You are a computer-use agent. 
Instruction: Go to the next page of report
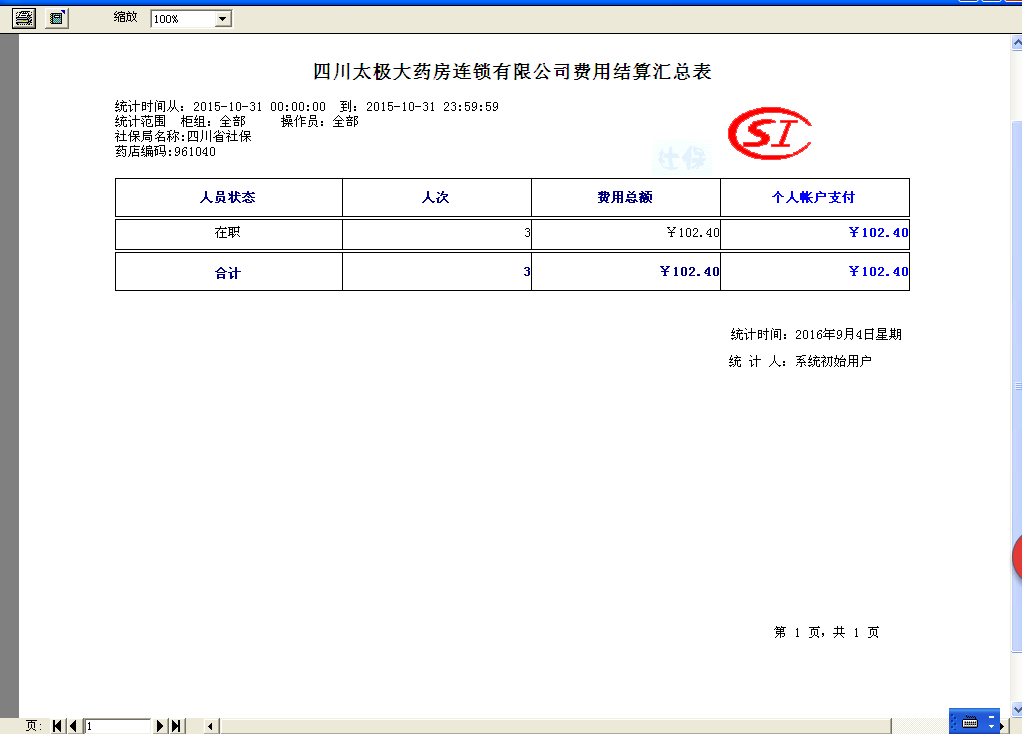click(x=160, y=726)
